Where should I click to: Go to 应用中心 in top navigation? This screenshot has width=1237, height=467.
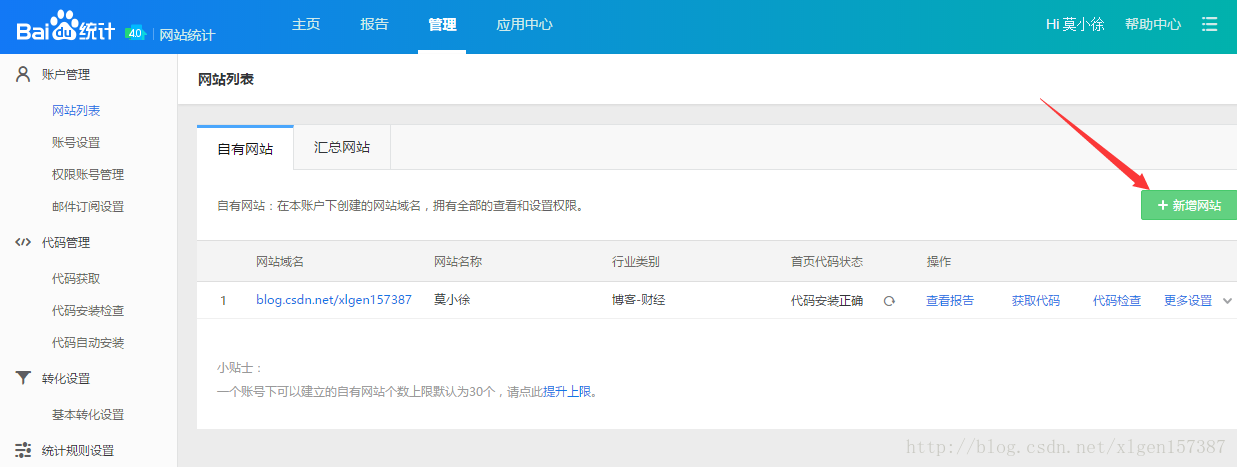pos(524,24)
